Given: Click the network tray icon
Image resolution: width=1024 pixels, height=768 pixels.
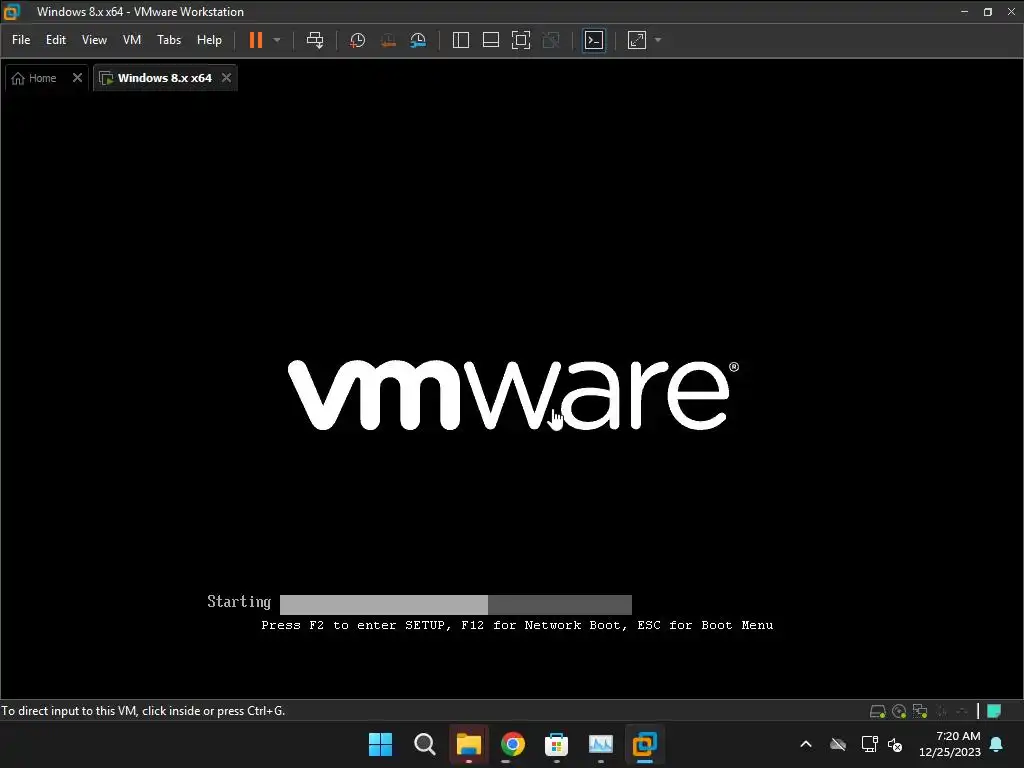Looking at the screenshot, I should tap(869, 744).
